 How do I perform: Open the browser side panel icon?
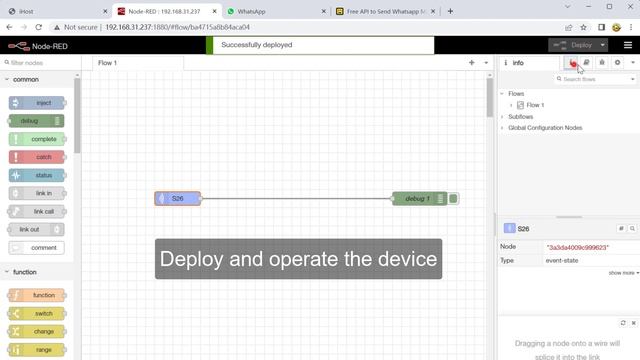point(601,27)
